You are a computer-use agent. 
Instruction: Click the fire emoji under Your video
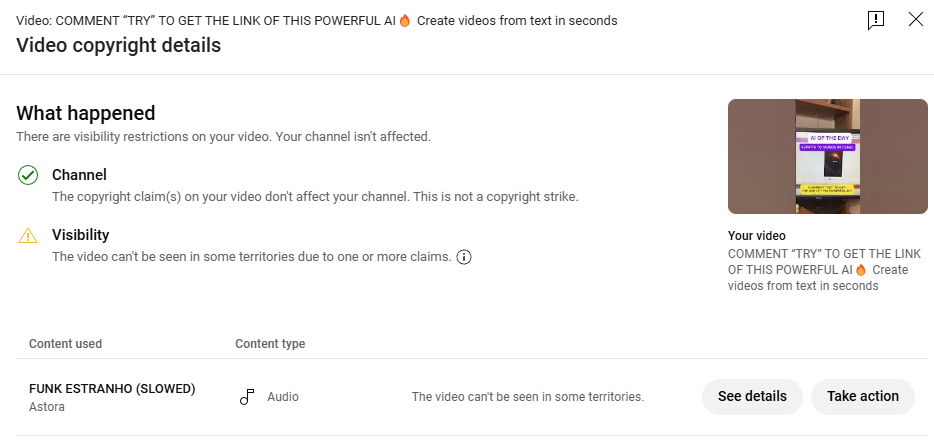[860, 270]
